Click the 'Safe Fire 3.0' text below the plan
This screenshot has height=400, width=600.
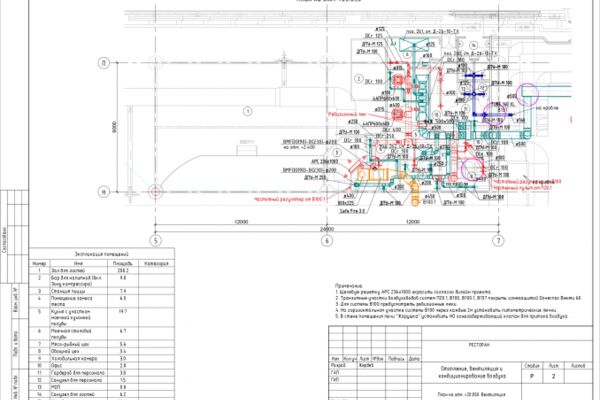pos(352,211)
